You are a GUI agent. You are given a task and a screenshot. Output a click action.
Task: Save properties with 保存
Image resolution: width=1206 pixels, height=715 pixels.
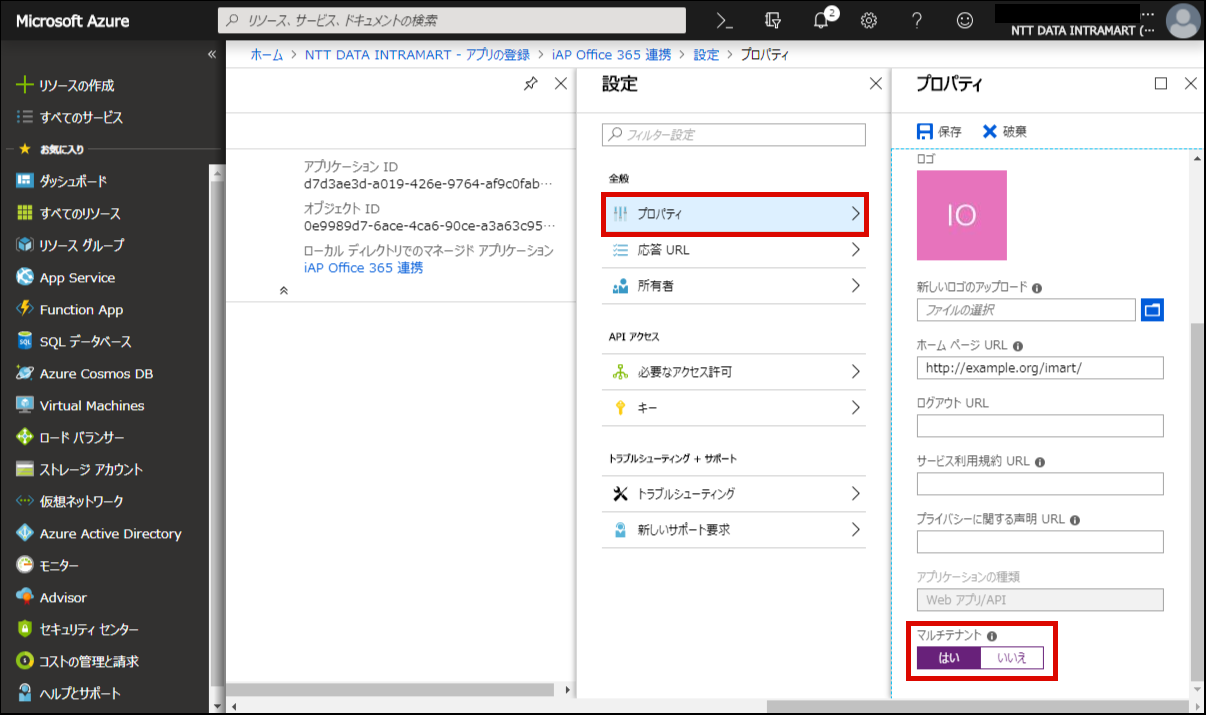pos(939,131)
